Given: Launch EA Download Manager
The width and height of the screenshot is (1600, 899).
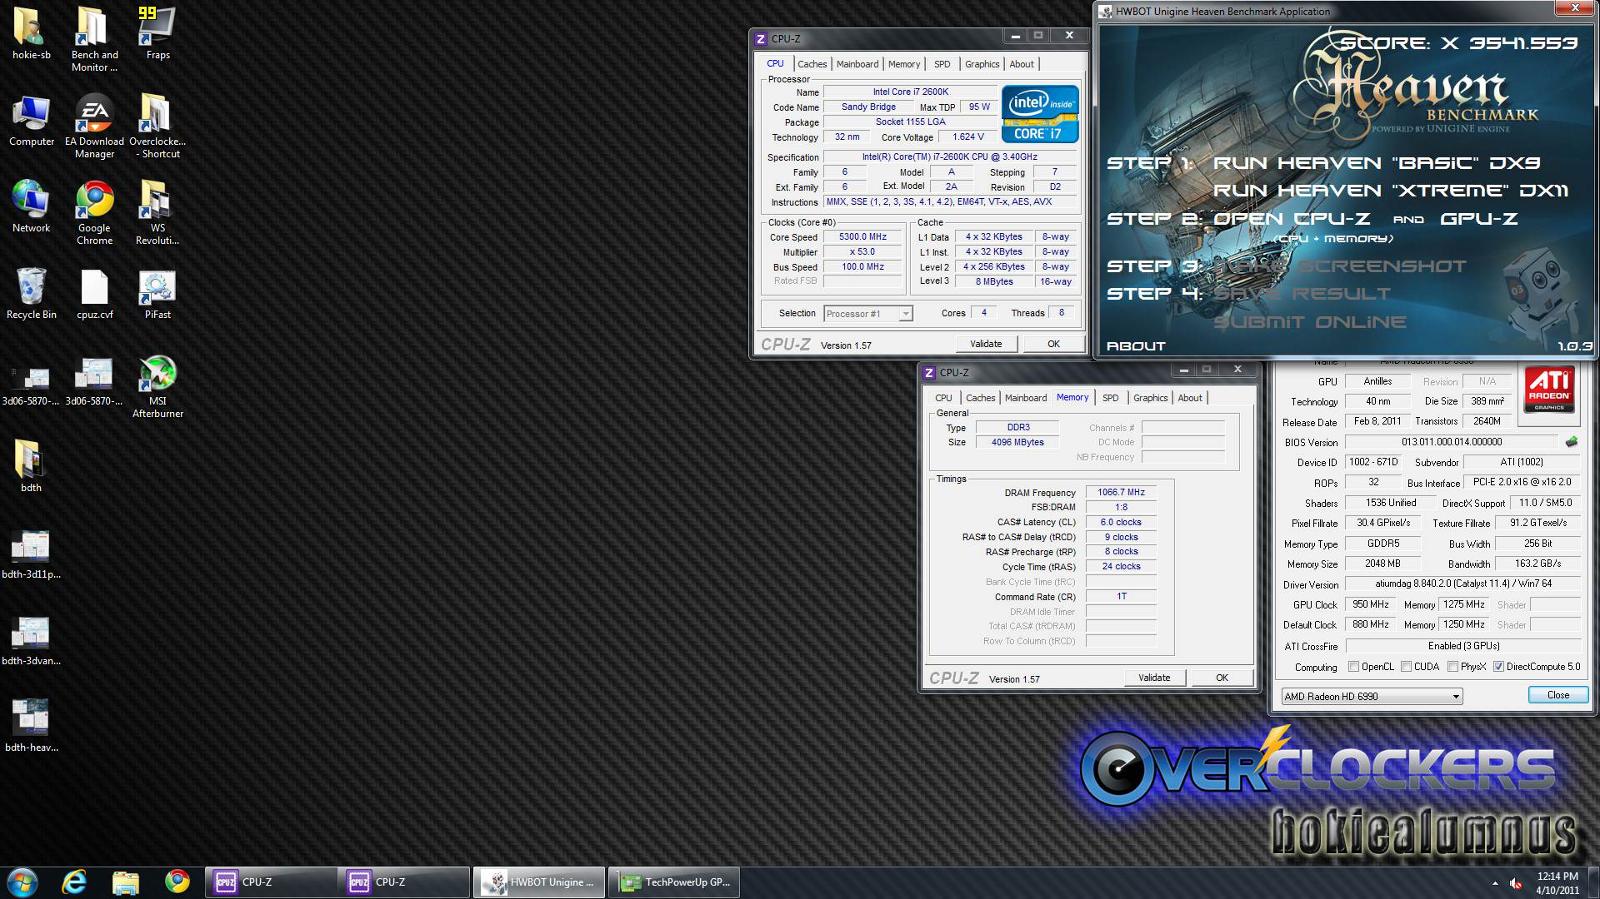Looking at the screenshot, I should [x=94, y=126].
